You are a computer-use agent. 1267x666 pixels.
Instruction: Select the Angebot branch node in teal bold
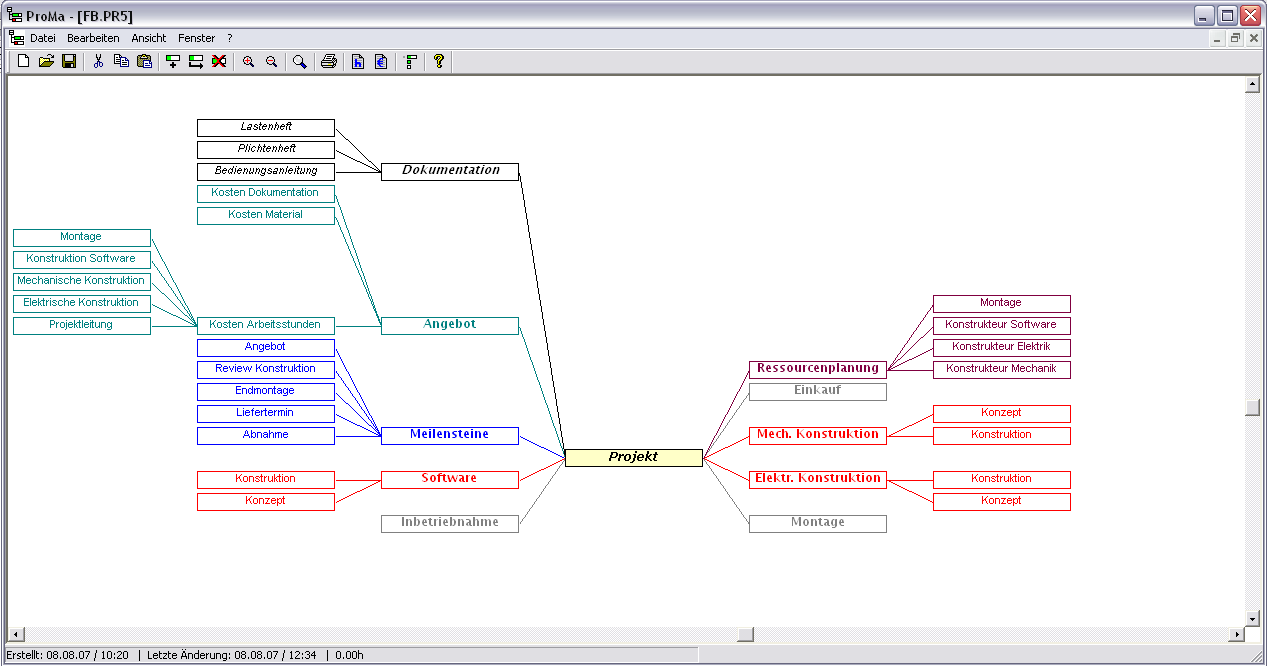point(450,325)
